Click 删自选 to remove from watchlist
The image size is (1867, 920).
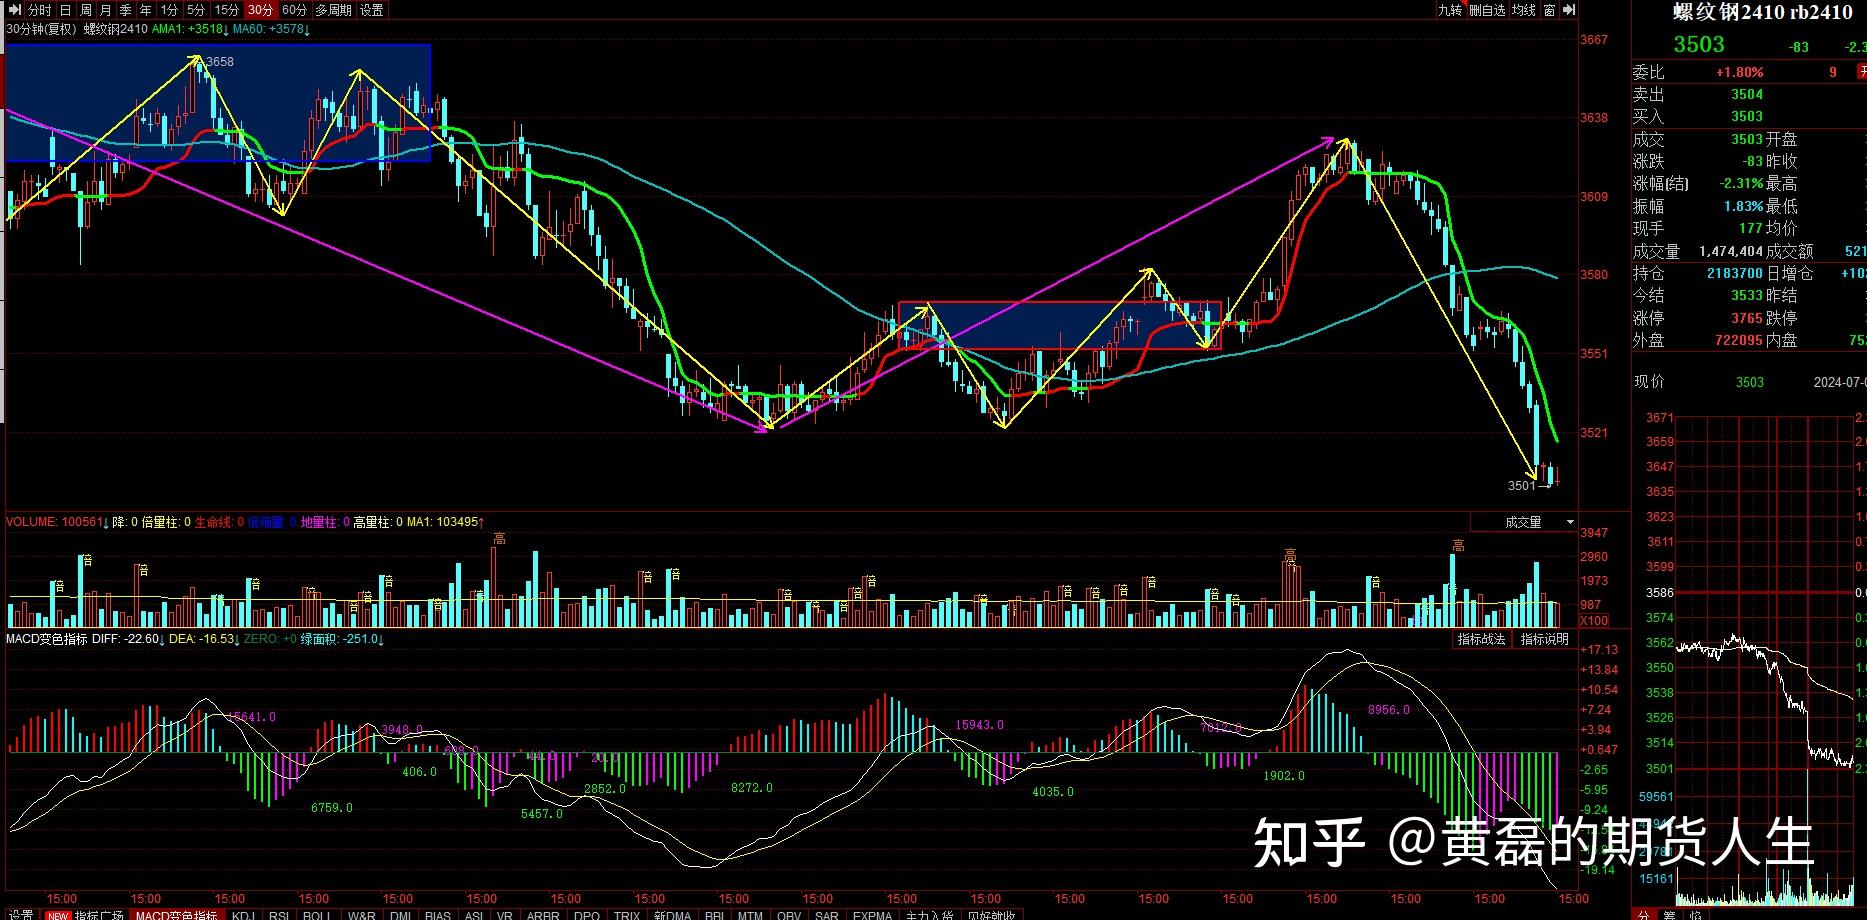(1487, 10)
